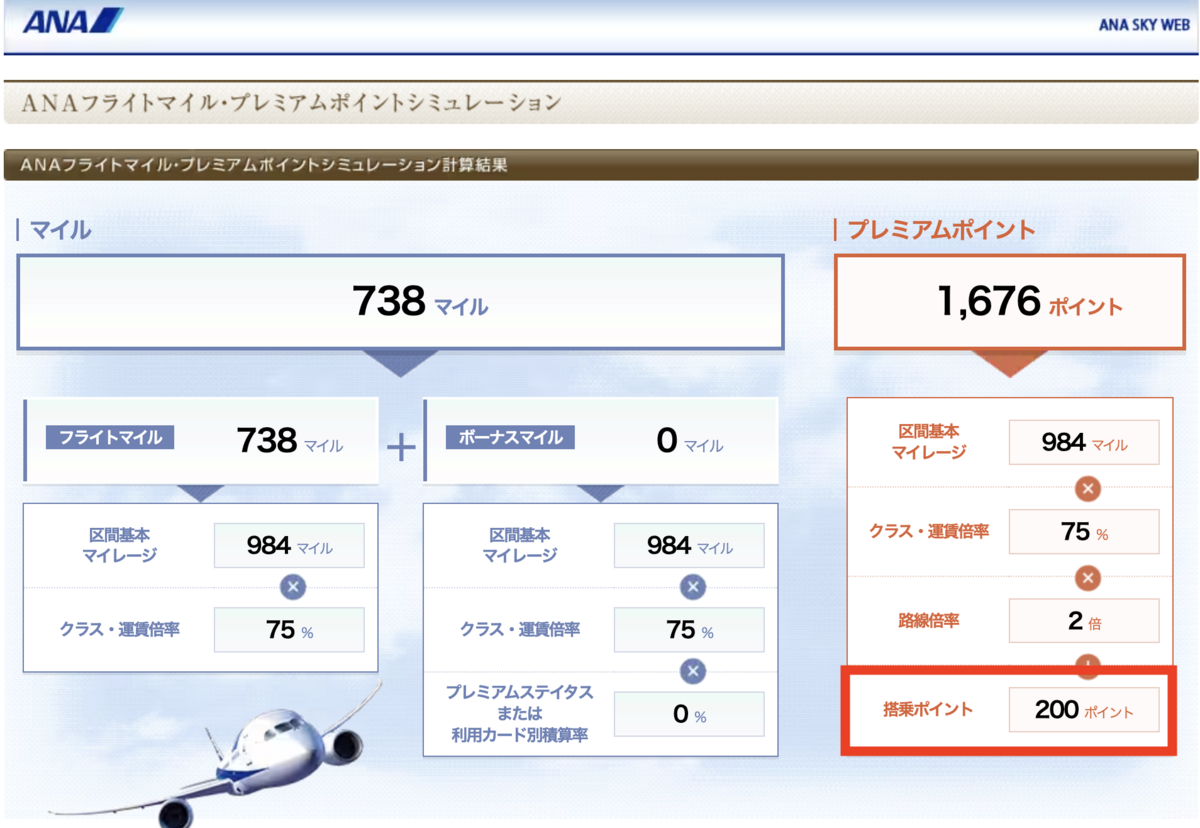Select the bonus mile 0 マイル value
The height and width of the screenshot is (828, 1200).
click(690, 441)
